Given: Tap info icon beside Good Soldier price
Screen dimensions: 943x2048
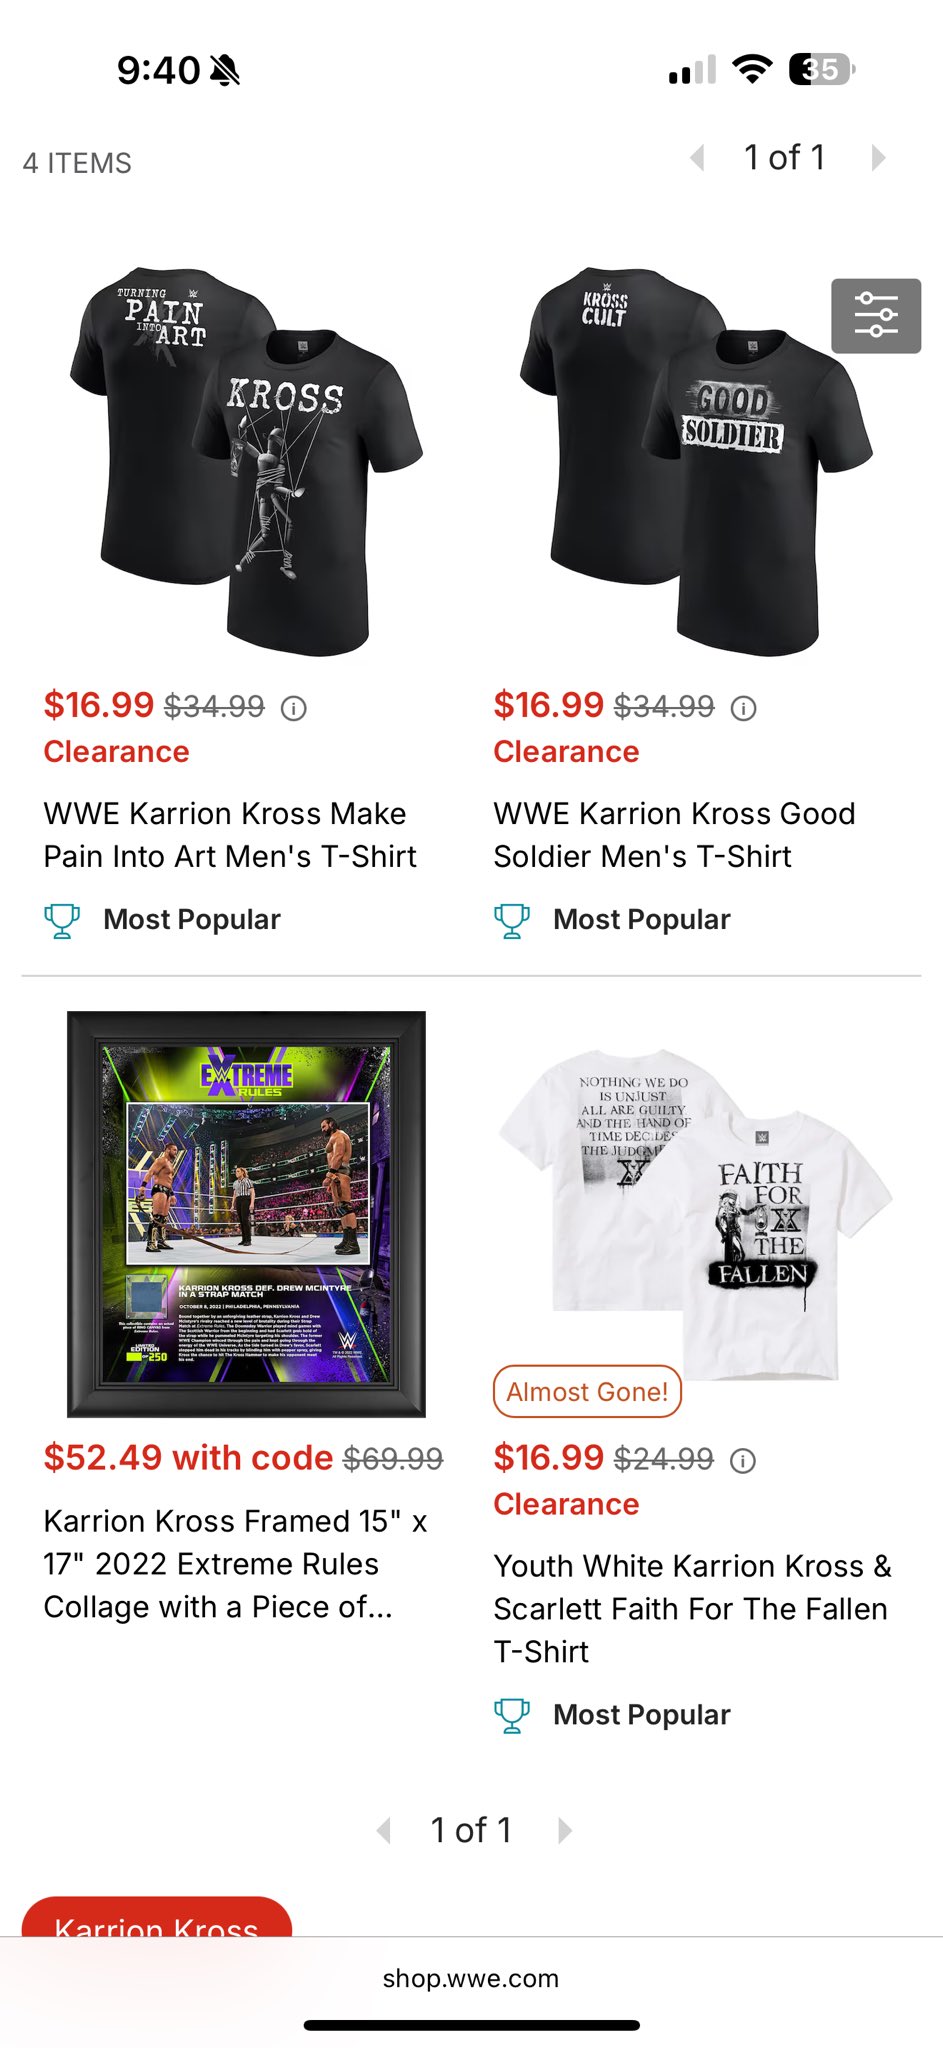Looking at the screenshot, I should (x=743, y=709).
